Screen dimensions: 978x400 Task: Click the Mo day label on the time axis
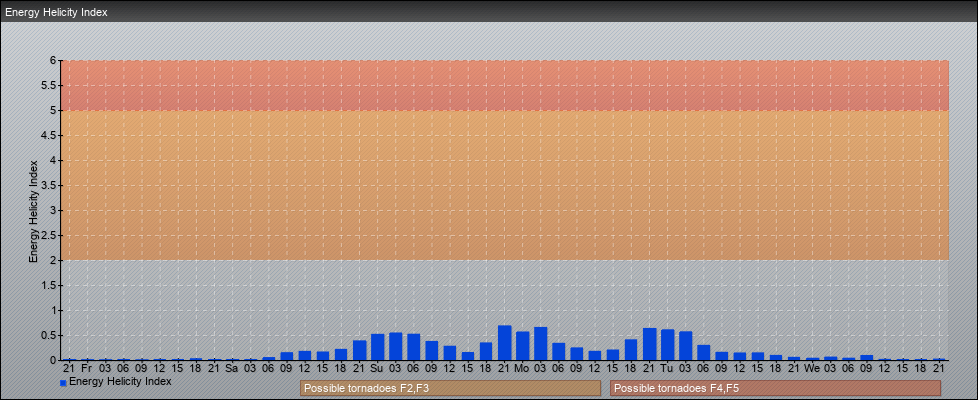pos(521,369)
